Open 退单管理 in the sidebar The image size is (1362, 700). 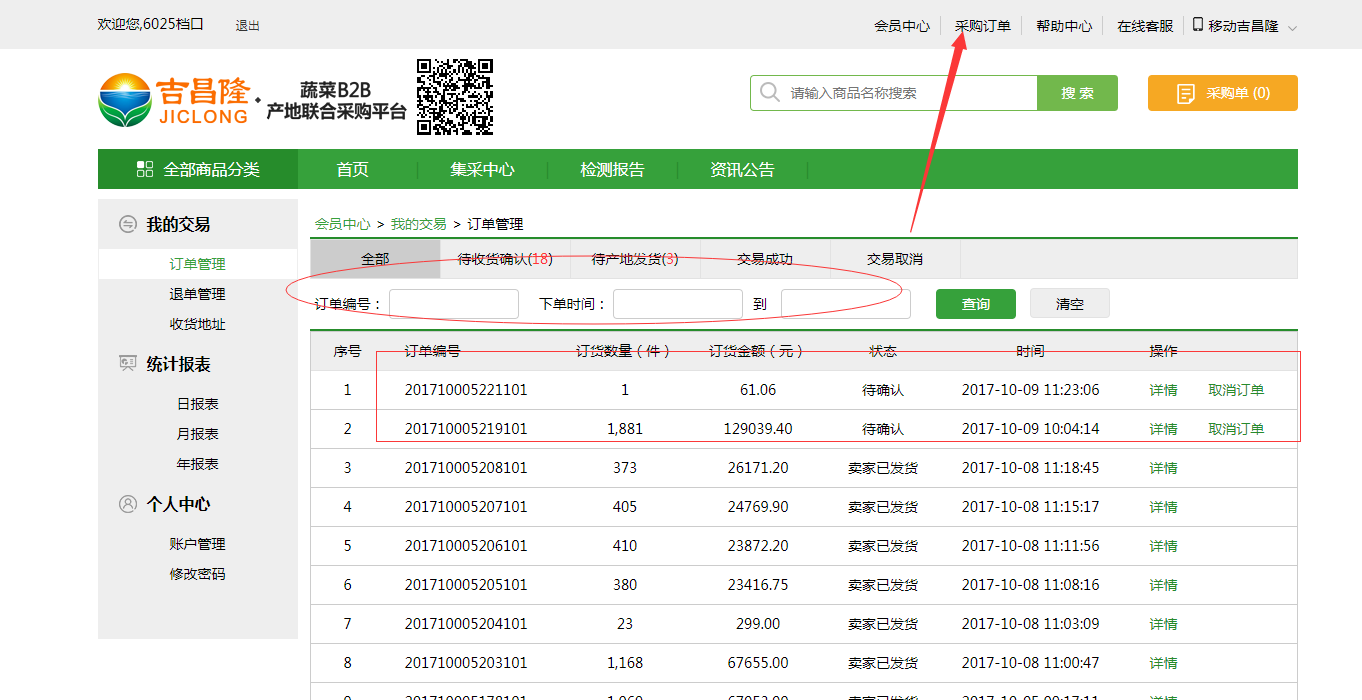pyautogui.click(x=197, y=294)
